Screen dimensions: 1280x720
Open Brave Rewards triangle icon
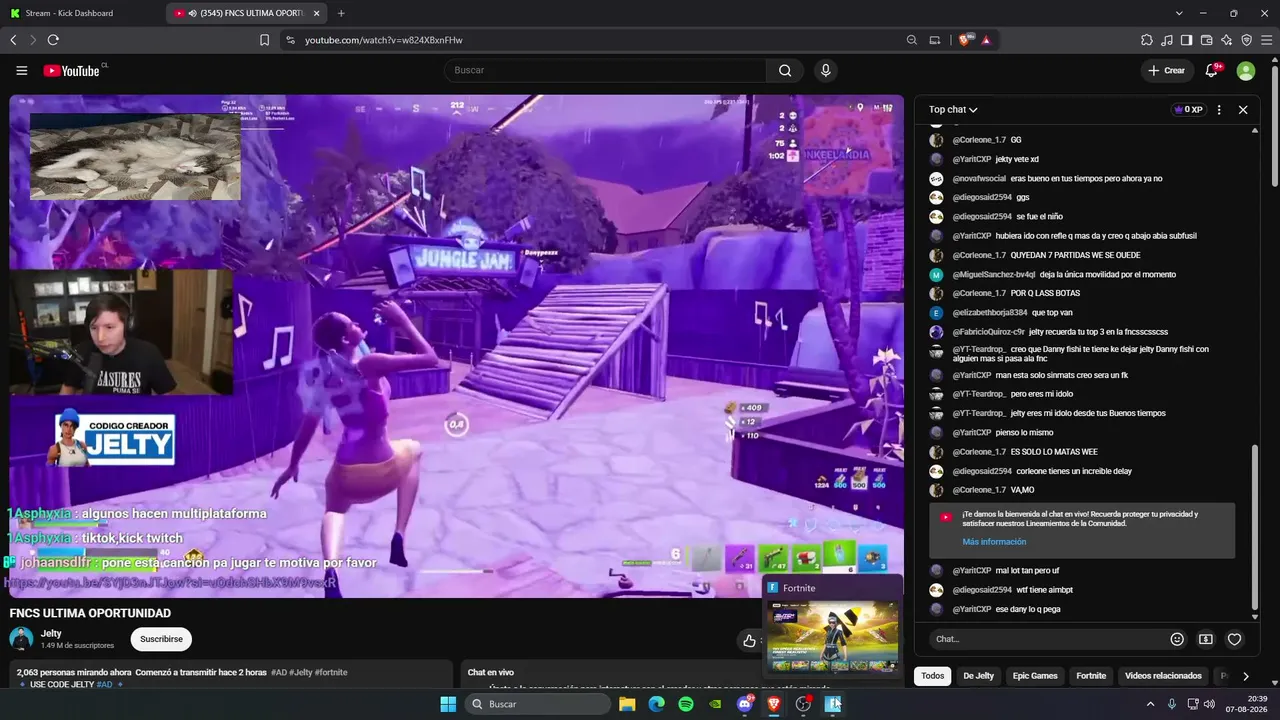[x=986, y=40]
